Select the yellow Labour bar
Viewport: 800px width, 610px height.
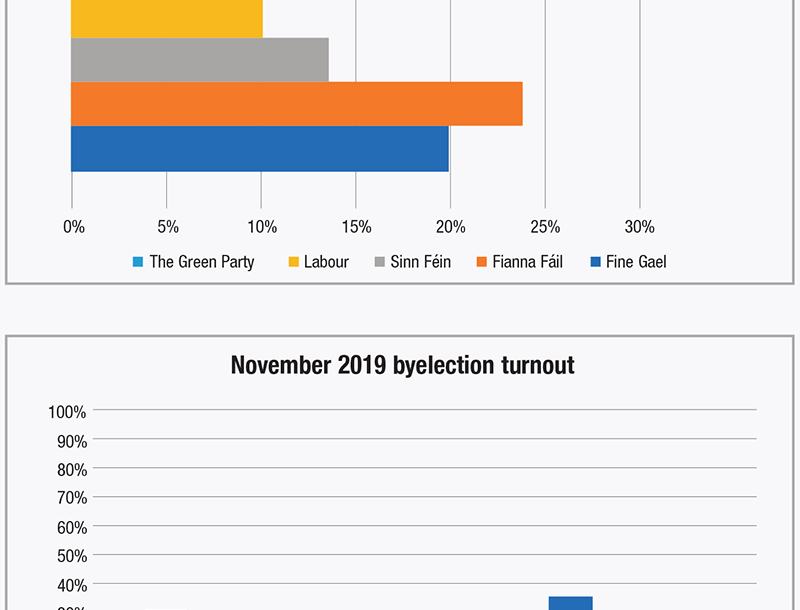(166, 18)
